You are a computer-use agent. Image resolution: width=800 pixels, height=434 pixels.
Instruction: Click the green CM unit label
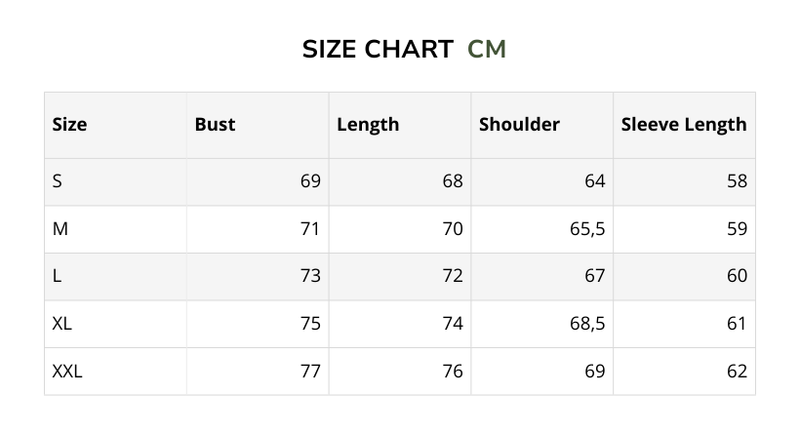tap(487, 49)
